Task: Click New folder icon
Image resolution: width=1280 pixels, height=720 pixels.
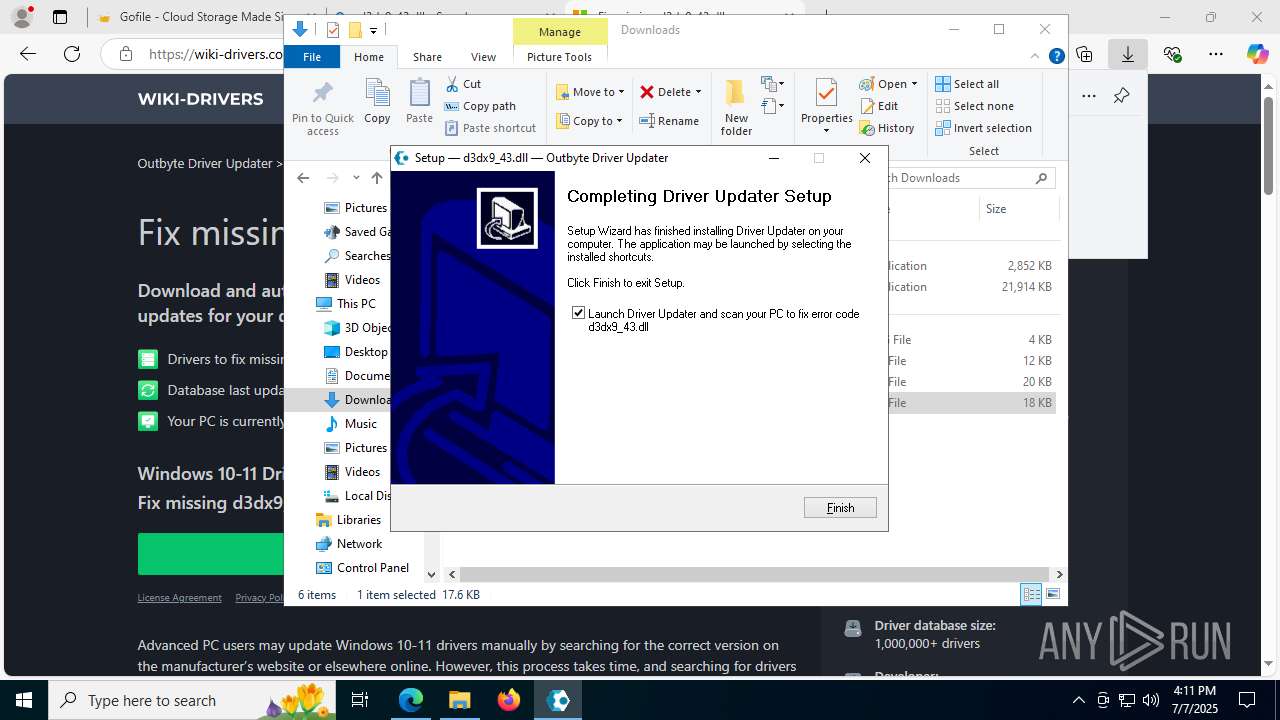Action: [736, 108]
